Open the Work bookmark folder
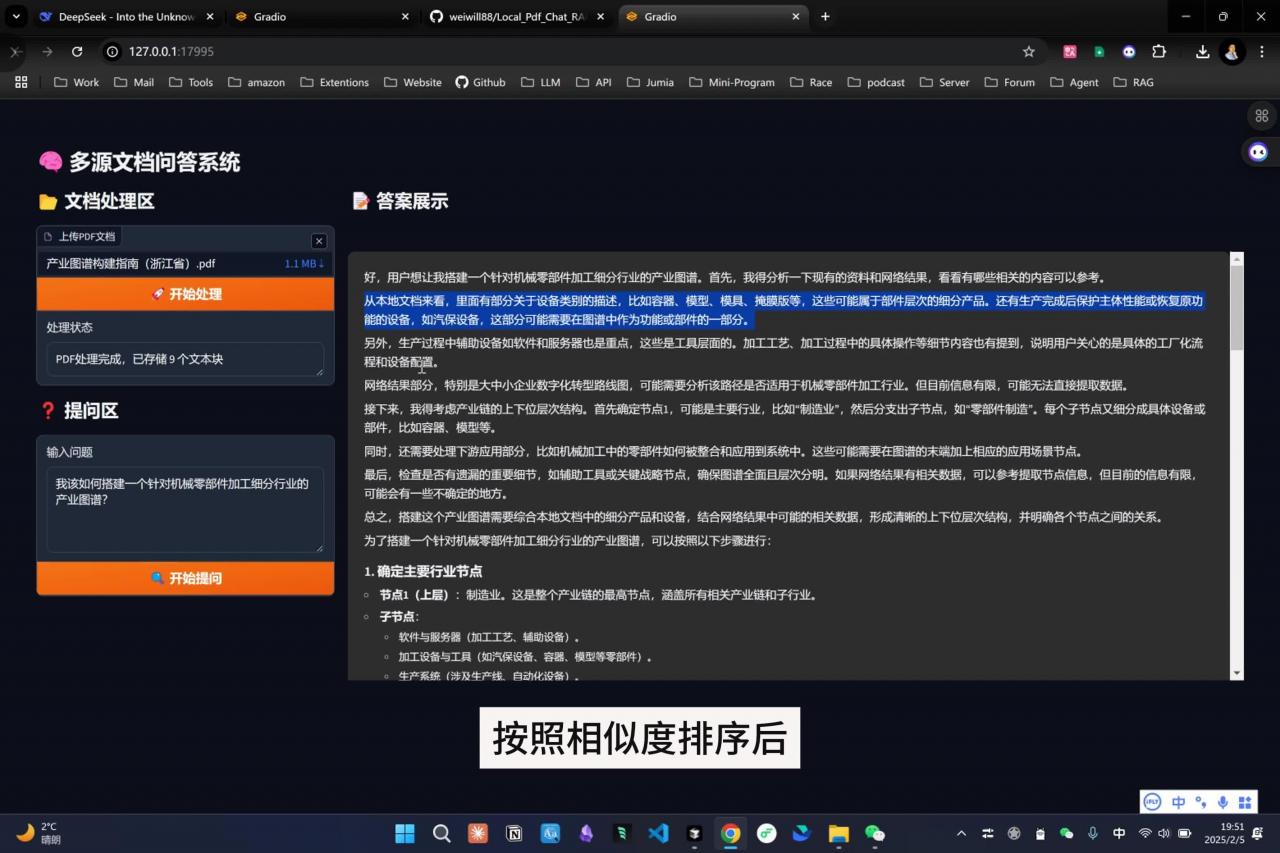The image size is (1280, 853). click(x=77, y=82)
